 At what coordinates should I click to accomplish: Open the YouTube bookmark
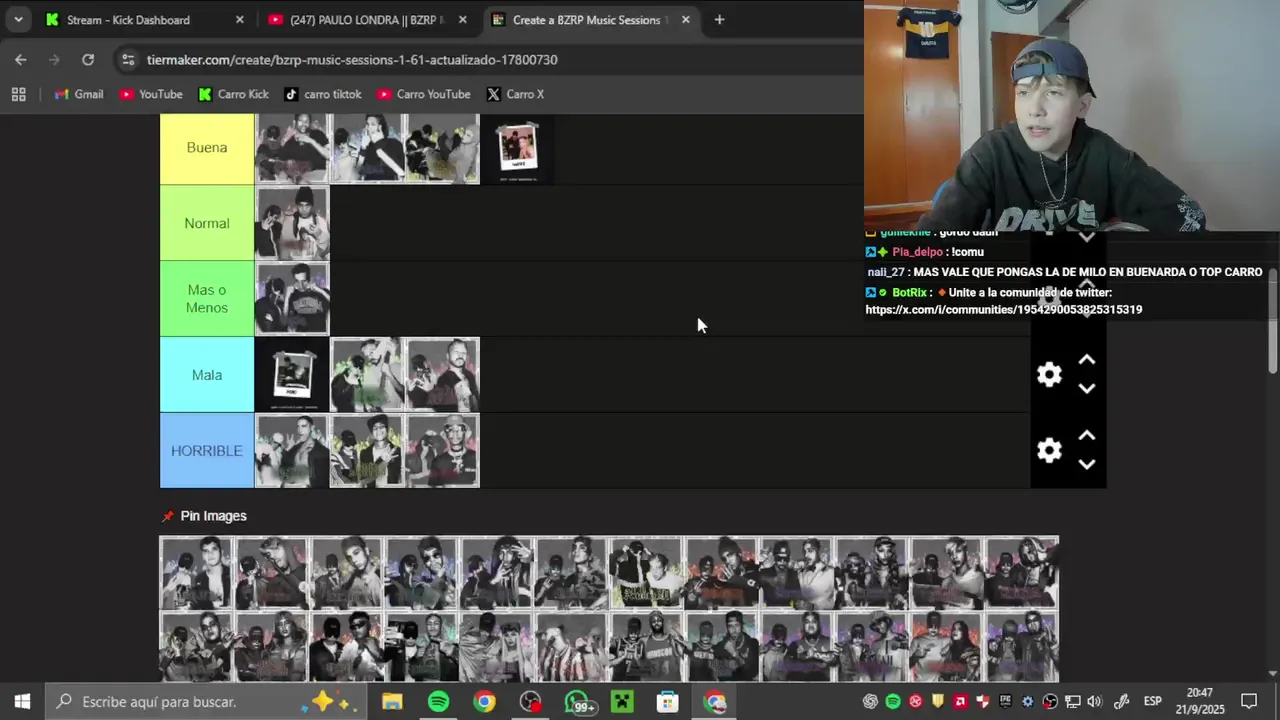point(151,94)
